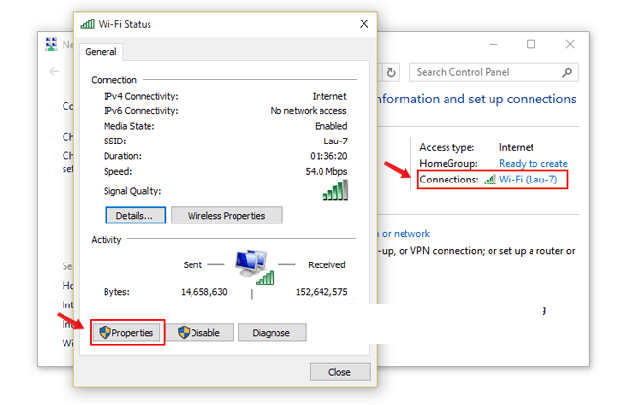
Task: Close the Control Panel window
Action: pos(570,44)
